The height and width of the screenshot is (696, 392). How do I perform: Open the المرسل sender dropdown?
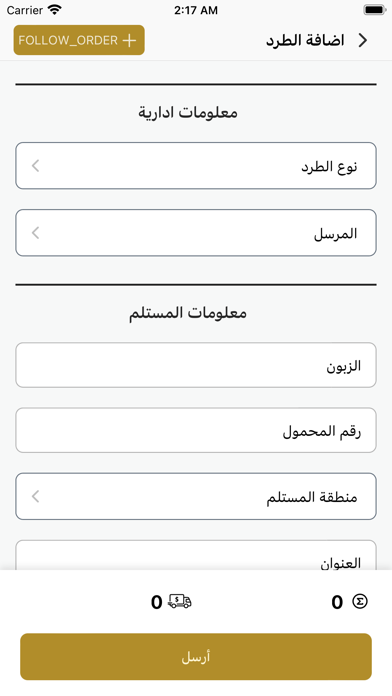[x=196, y=233]
